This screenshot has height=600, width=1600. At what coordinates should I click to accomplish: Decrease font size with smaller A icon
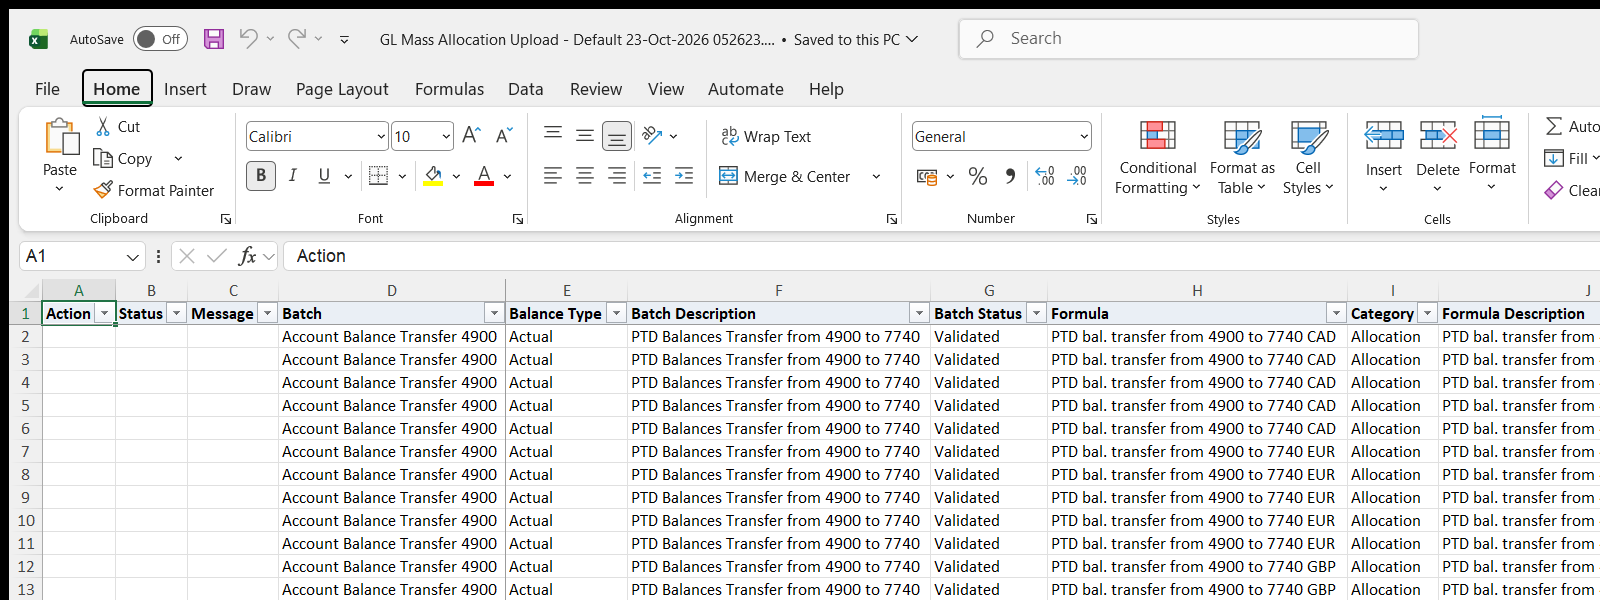tap(504, 136)
